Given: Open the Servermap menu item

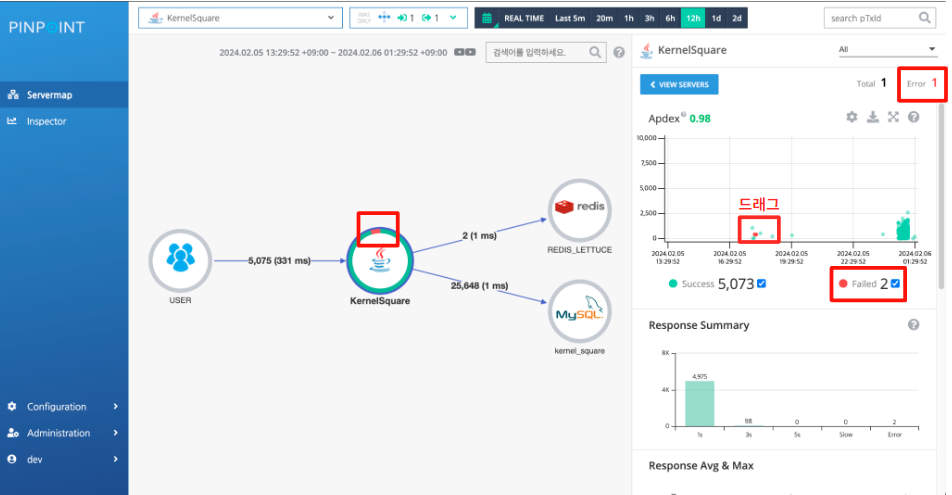Looking at the screenshot, I should (x=64, y=95).
